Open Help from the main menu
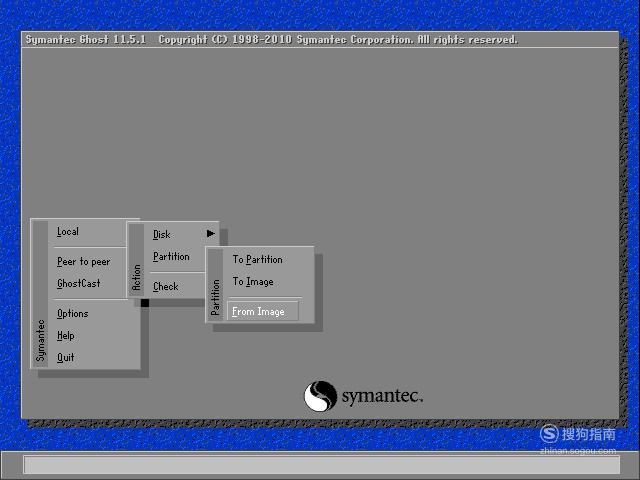This screenshot has width=640, height=480. (x=66, y=336)
